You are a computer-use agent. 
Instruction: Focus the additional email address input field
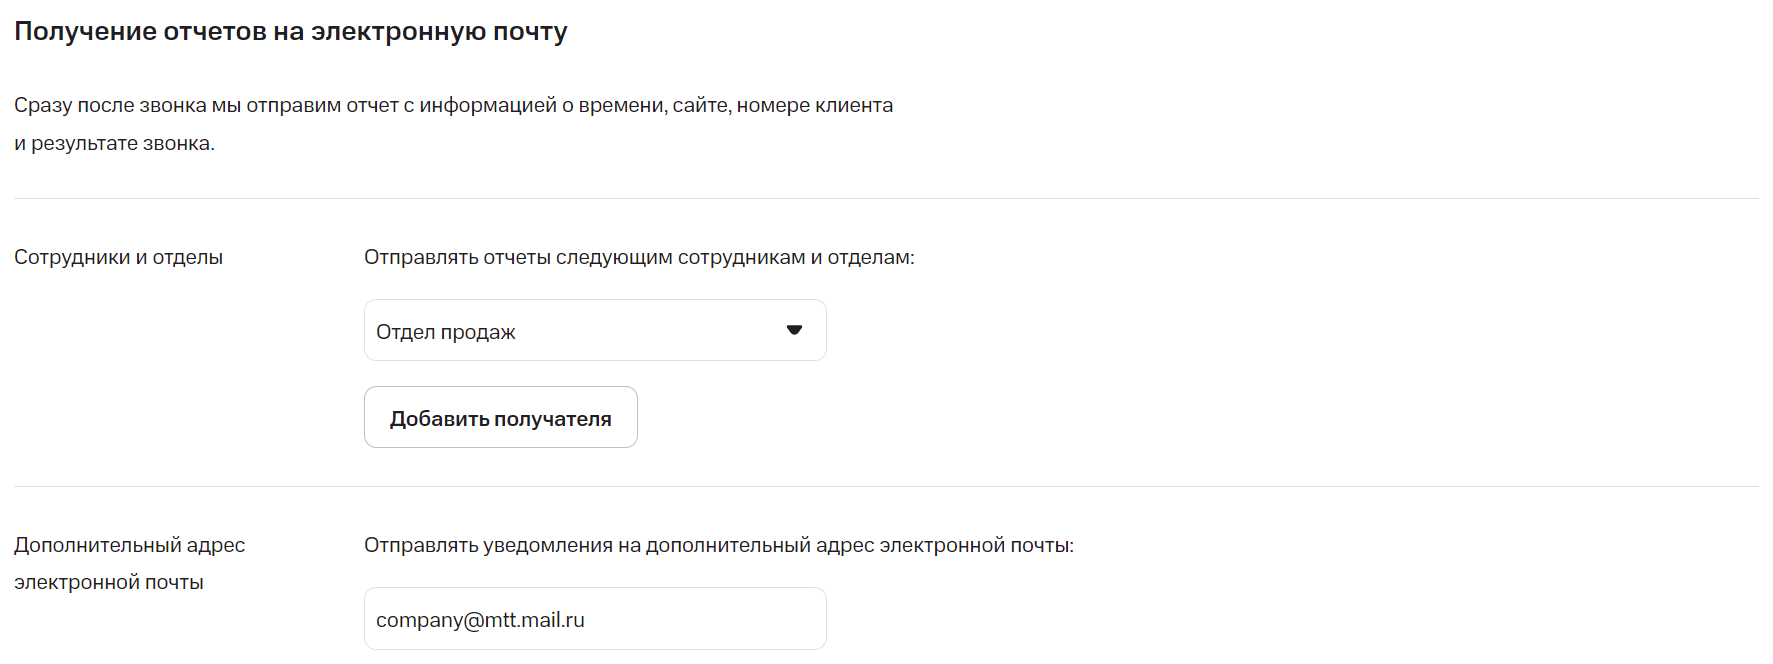(700, 619)
